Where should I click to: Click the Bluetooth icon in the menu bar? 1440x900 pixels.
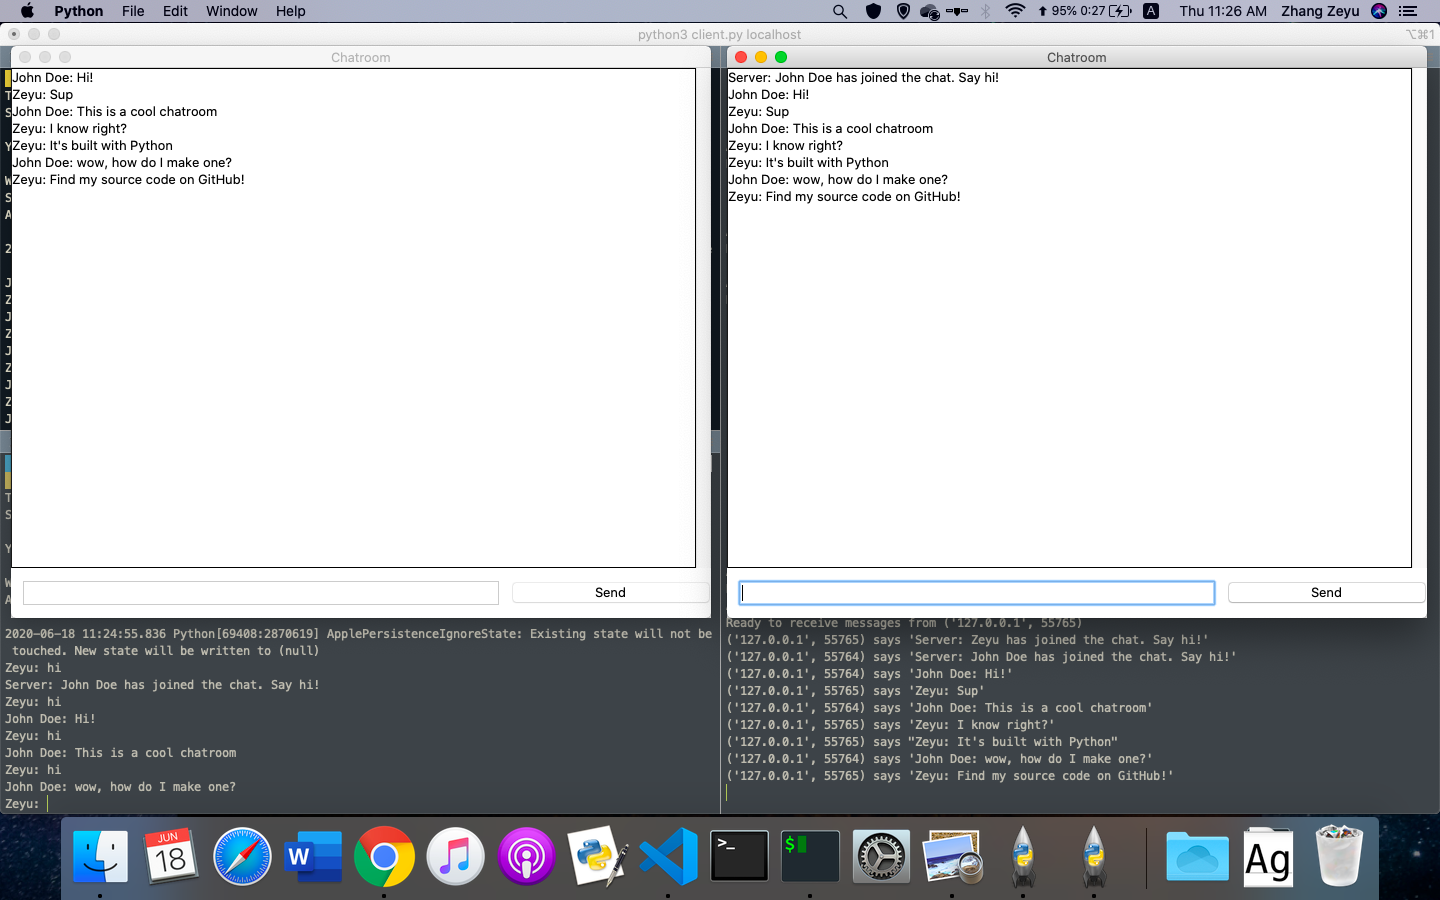(x=985, y=11)
